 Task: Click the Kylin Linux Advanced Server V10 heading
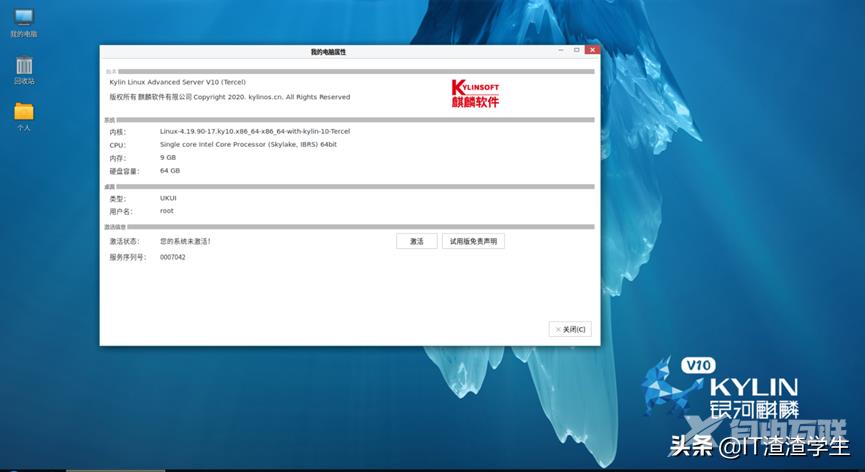[177, 82]
